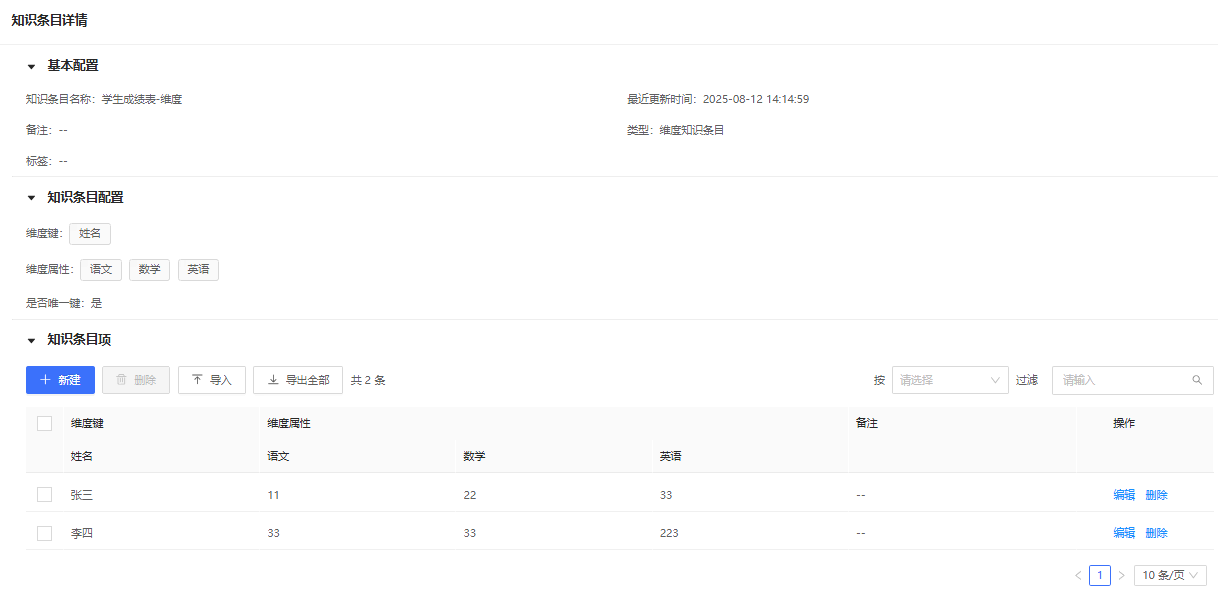Screen dimensions: 1218x594
Task: Collapse the 基本配置 section
Action: pos(31,66)
